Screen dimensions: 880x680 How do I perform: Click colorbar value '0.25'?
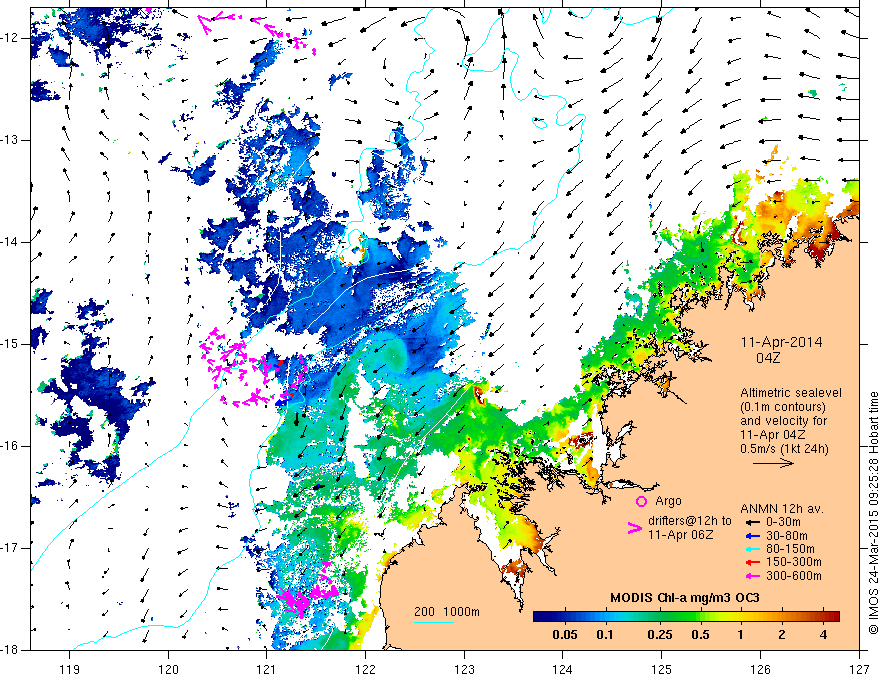pyautogui.click(x=659, y=635)
